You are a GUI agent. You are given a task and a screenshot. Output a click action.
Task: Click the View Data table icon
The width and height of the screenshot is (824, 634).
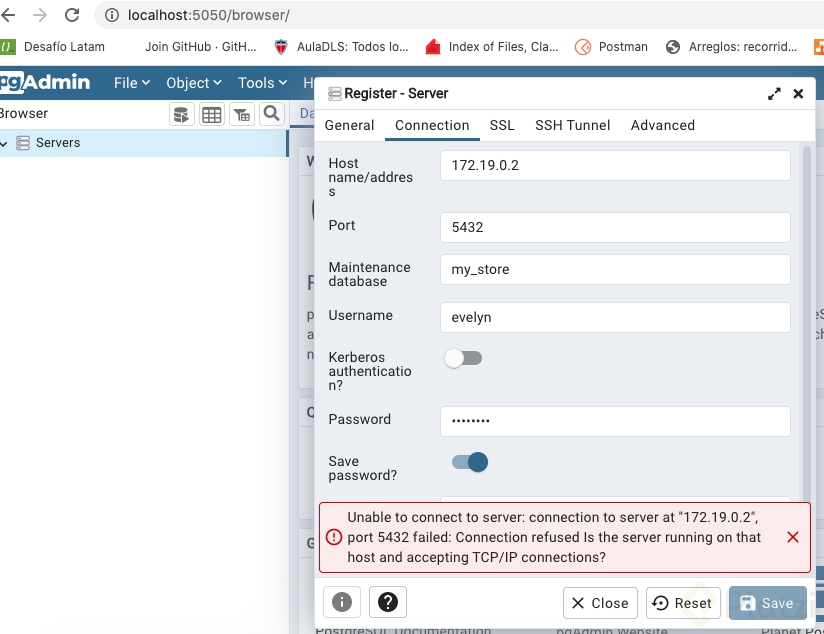click(212, 114)
